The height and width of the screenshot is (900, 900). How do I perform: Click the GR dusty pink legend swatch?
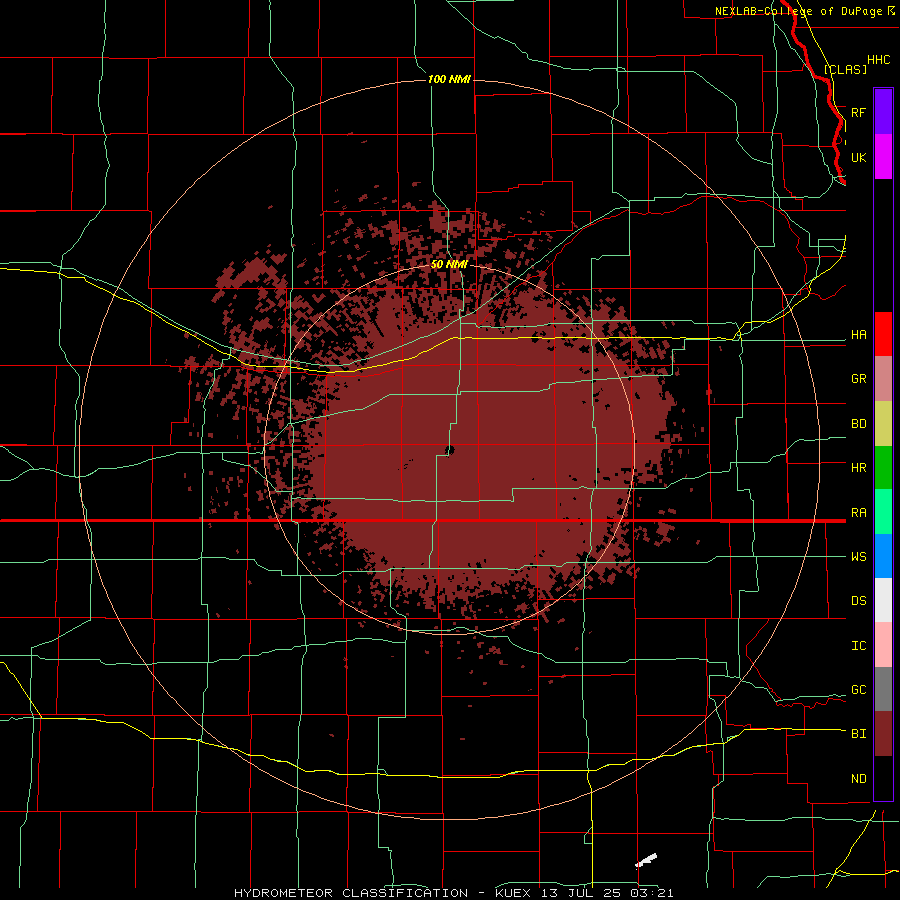[883, 379]
